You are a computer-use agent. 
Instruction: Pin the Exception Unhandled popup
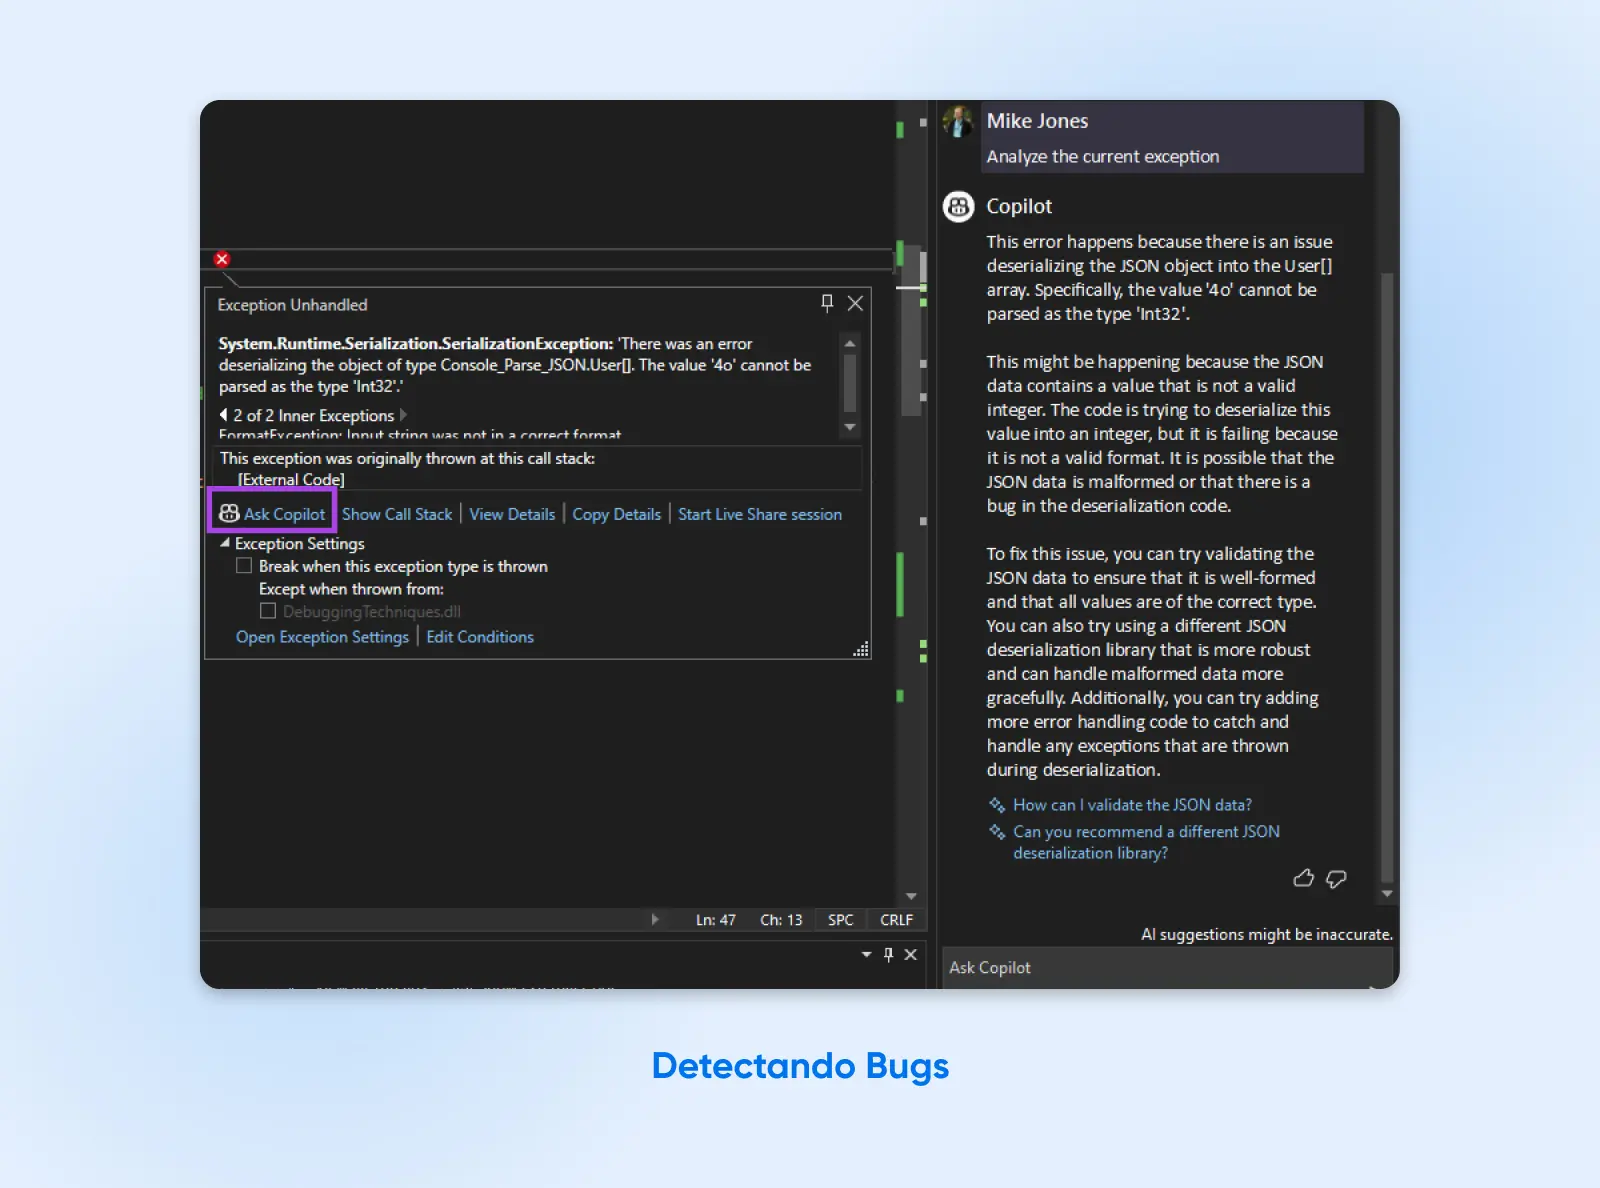(827, 303)
